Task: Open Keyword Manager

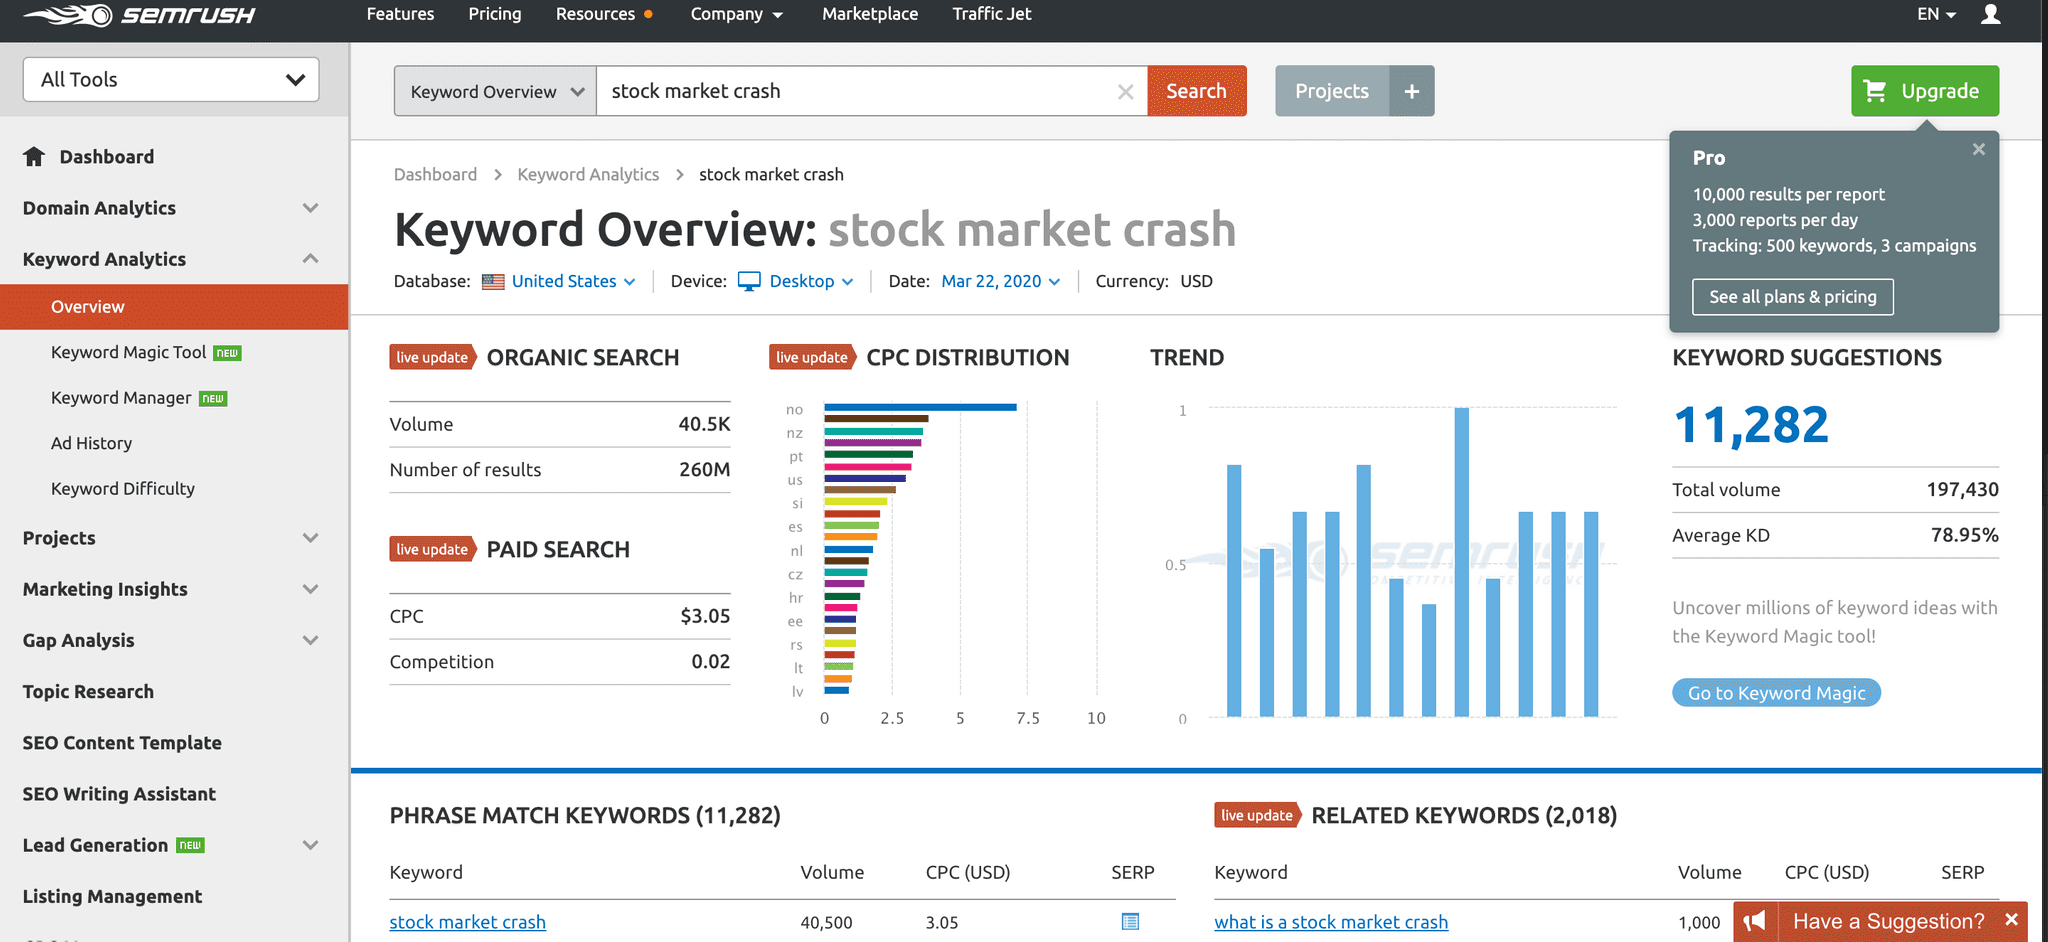Action: point(121,398)
